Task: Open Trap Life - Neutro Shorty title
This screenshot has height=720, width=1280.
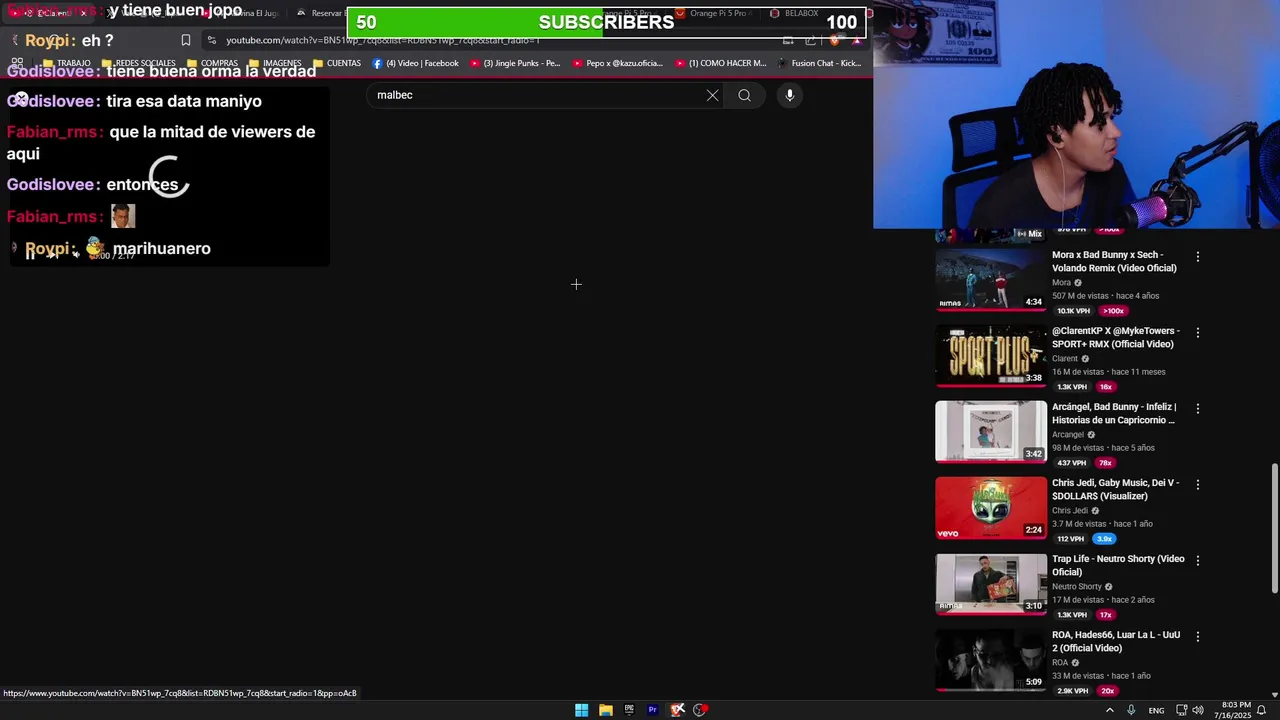Action: (x=1118, y=565)
